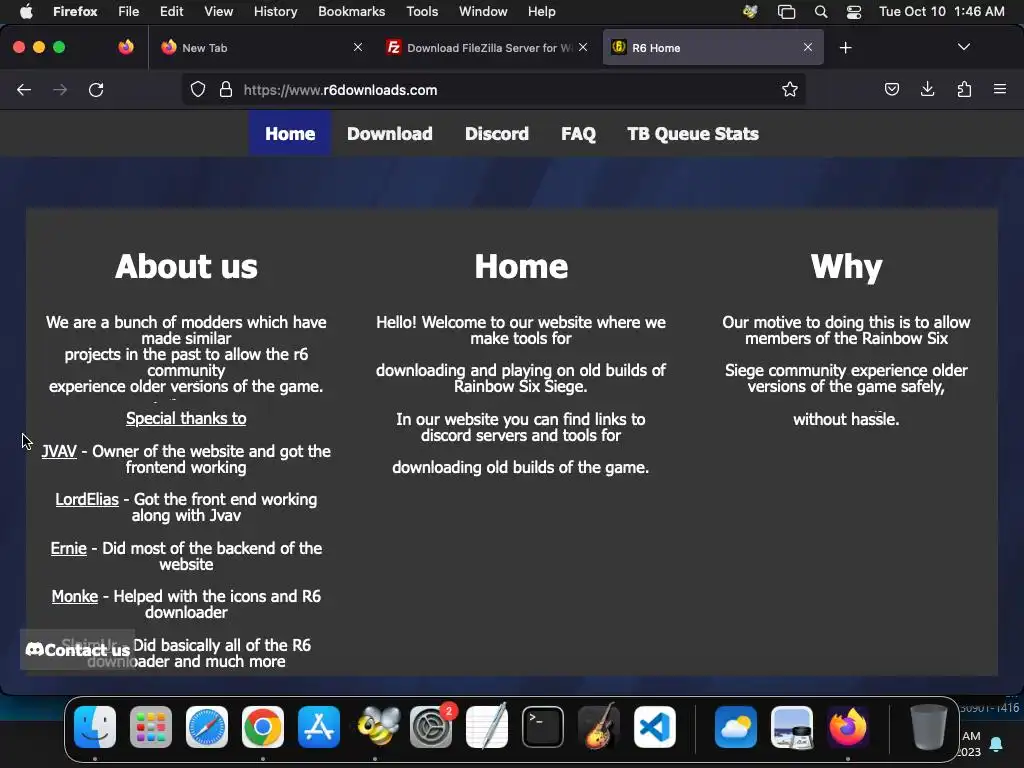Open the Pocket save icon
This screenshot has height=768, width=1024.
(891, 89)
